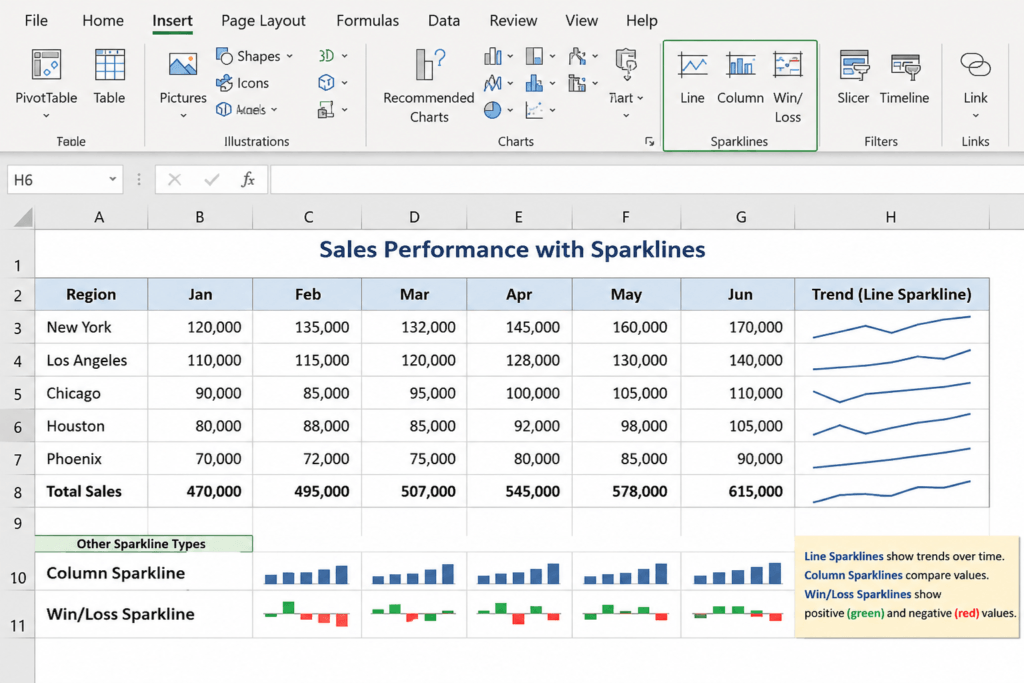Click the '145,000' cell
Screen dimensions: 1024x683
519,327
